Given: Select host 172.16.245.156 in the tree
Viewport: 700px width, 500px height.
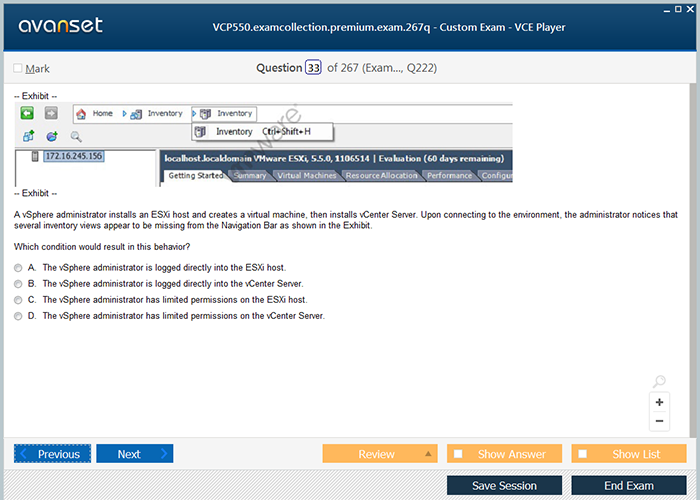Looking at the screenshot, I should (x=74, y=156).
